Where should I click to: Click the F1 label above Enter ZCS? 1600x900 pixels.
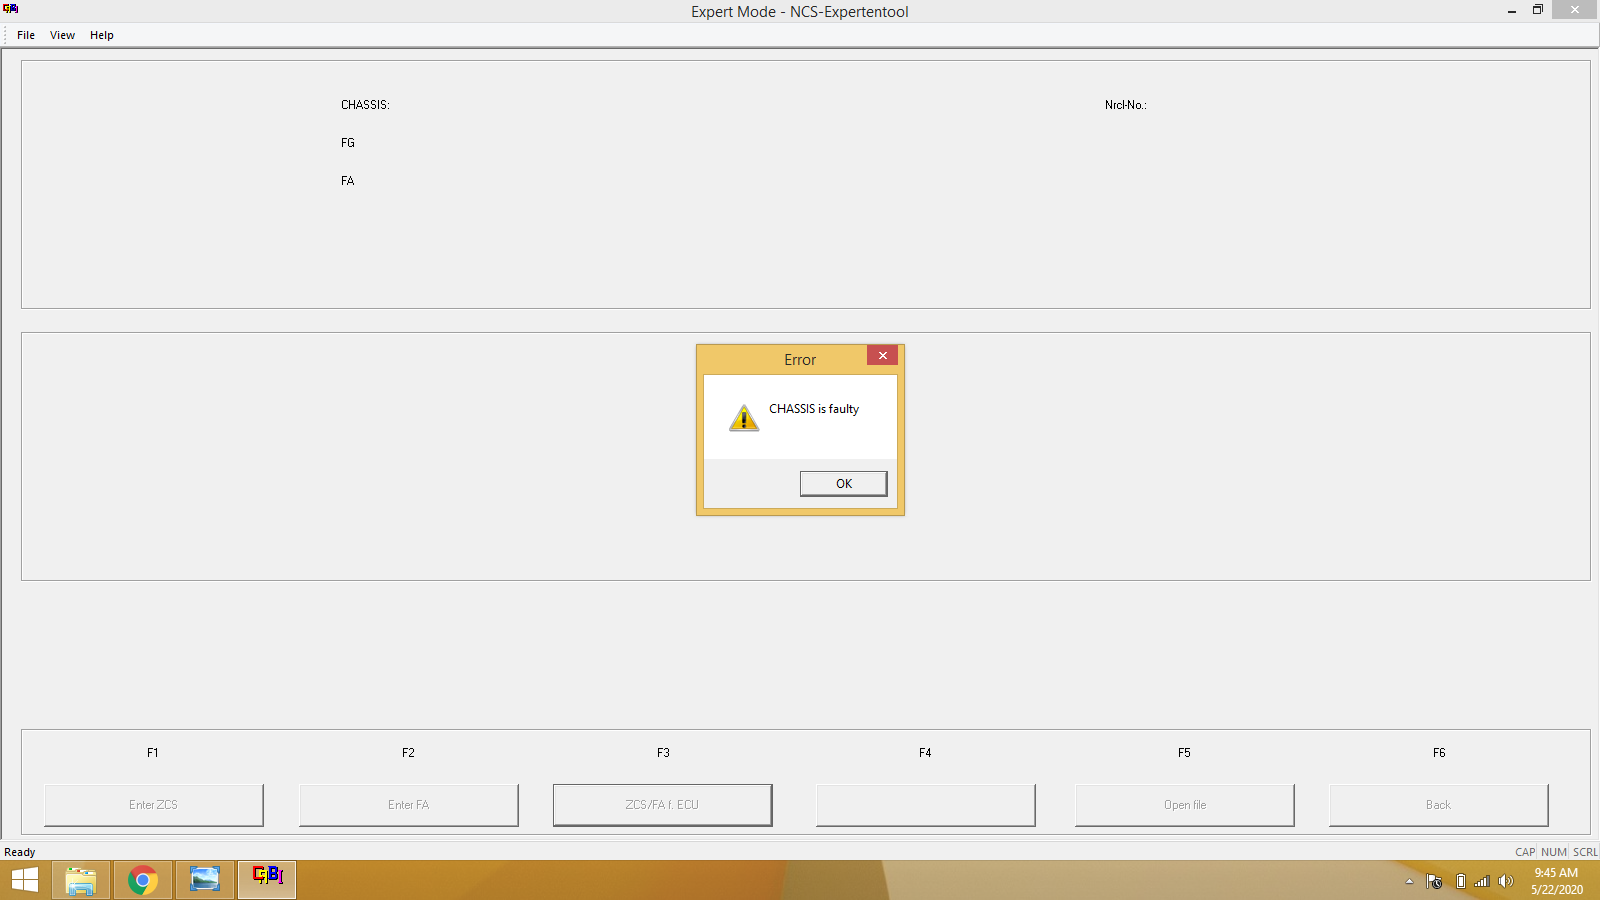pos(153,753)
